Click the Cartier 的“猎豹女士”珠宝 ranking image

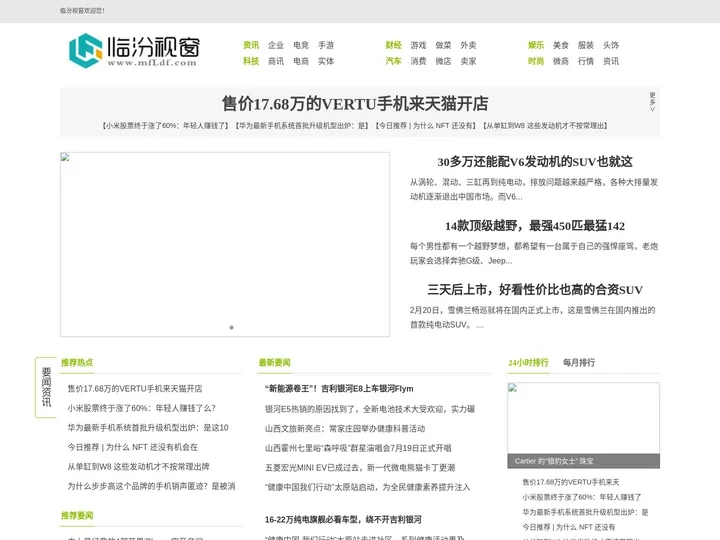pos(584,425)
